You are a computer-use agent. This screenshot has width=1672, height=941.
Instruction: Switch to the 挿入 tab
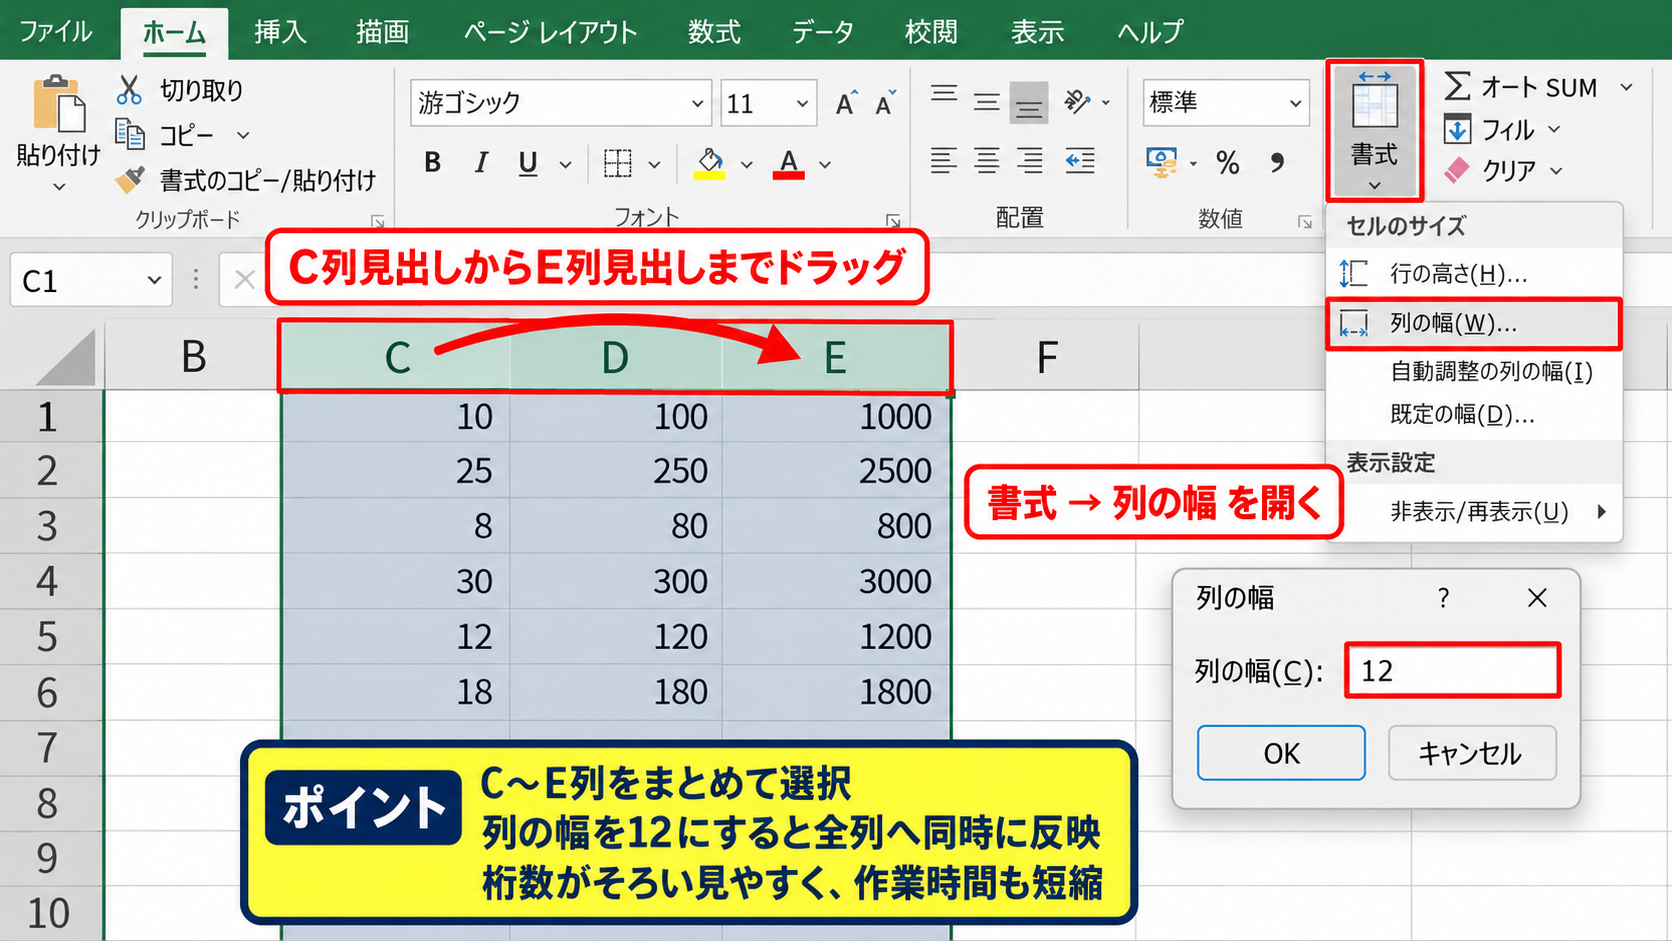[280, 31]
